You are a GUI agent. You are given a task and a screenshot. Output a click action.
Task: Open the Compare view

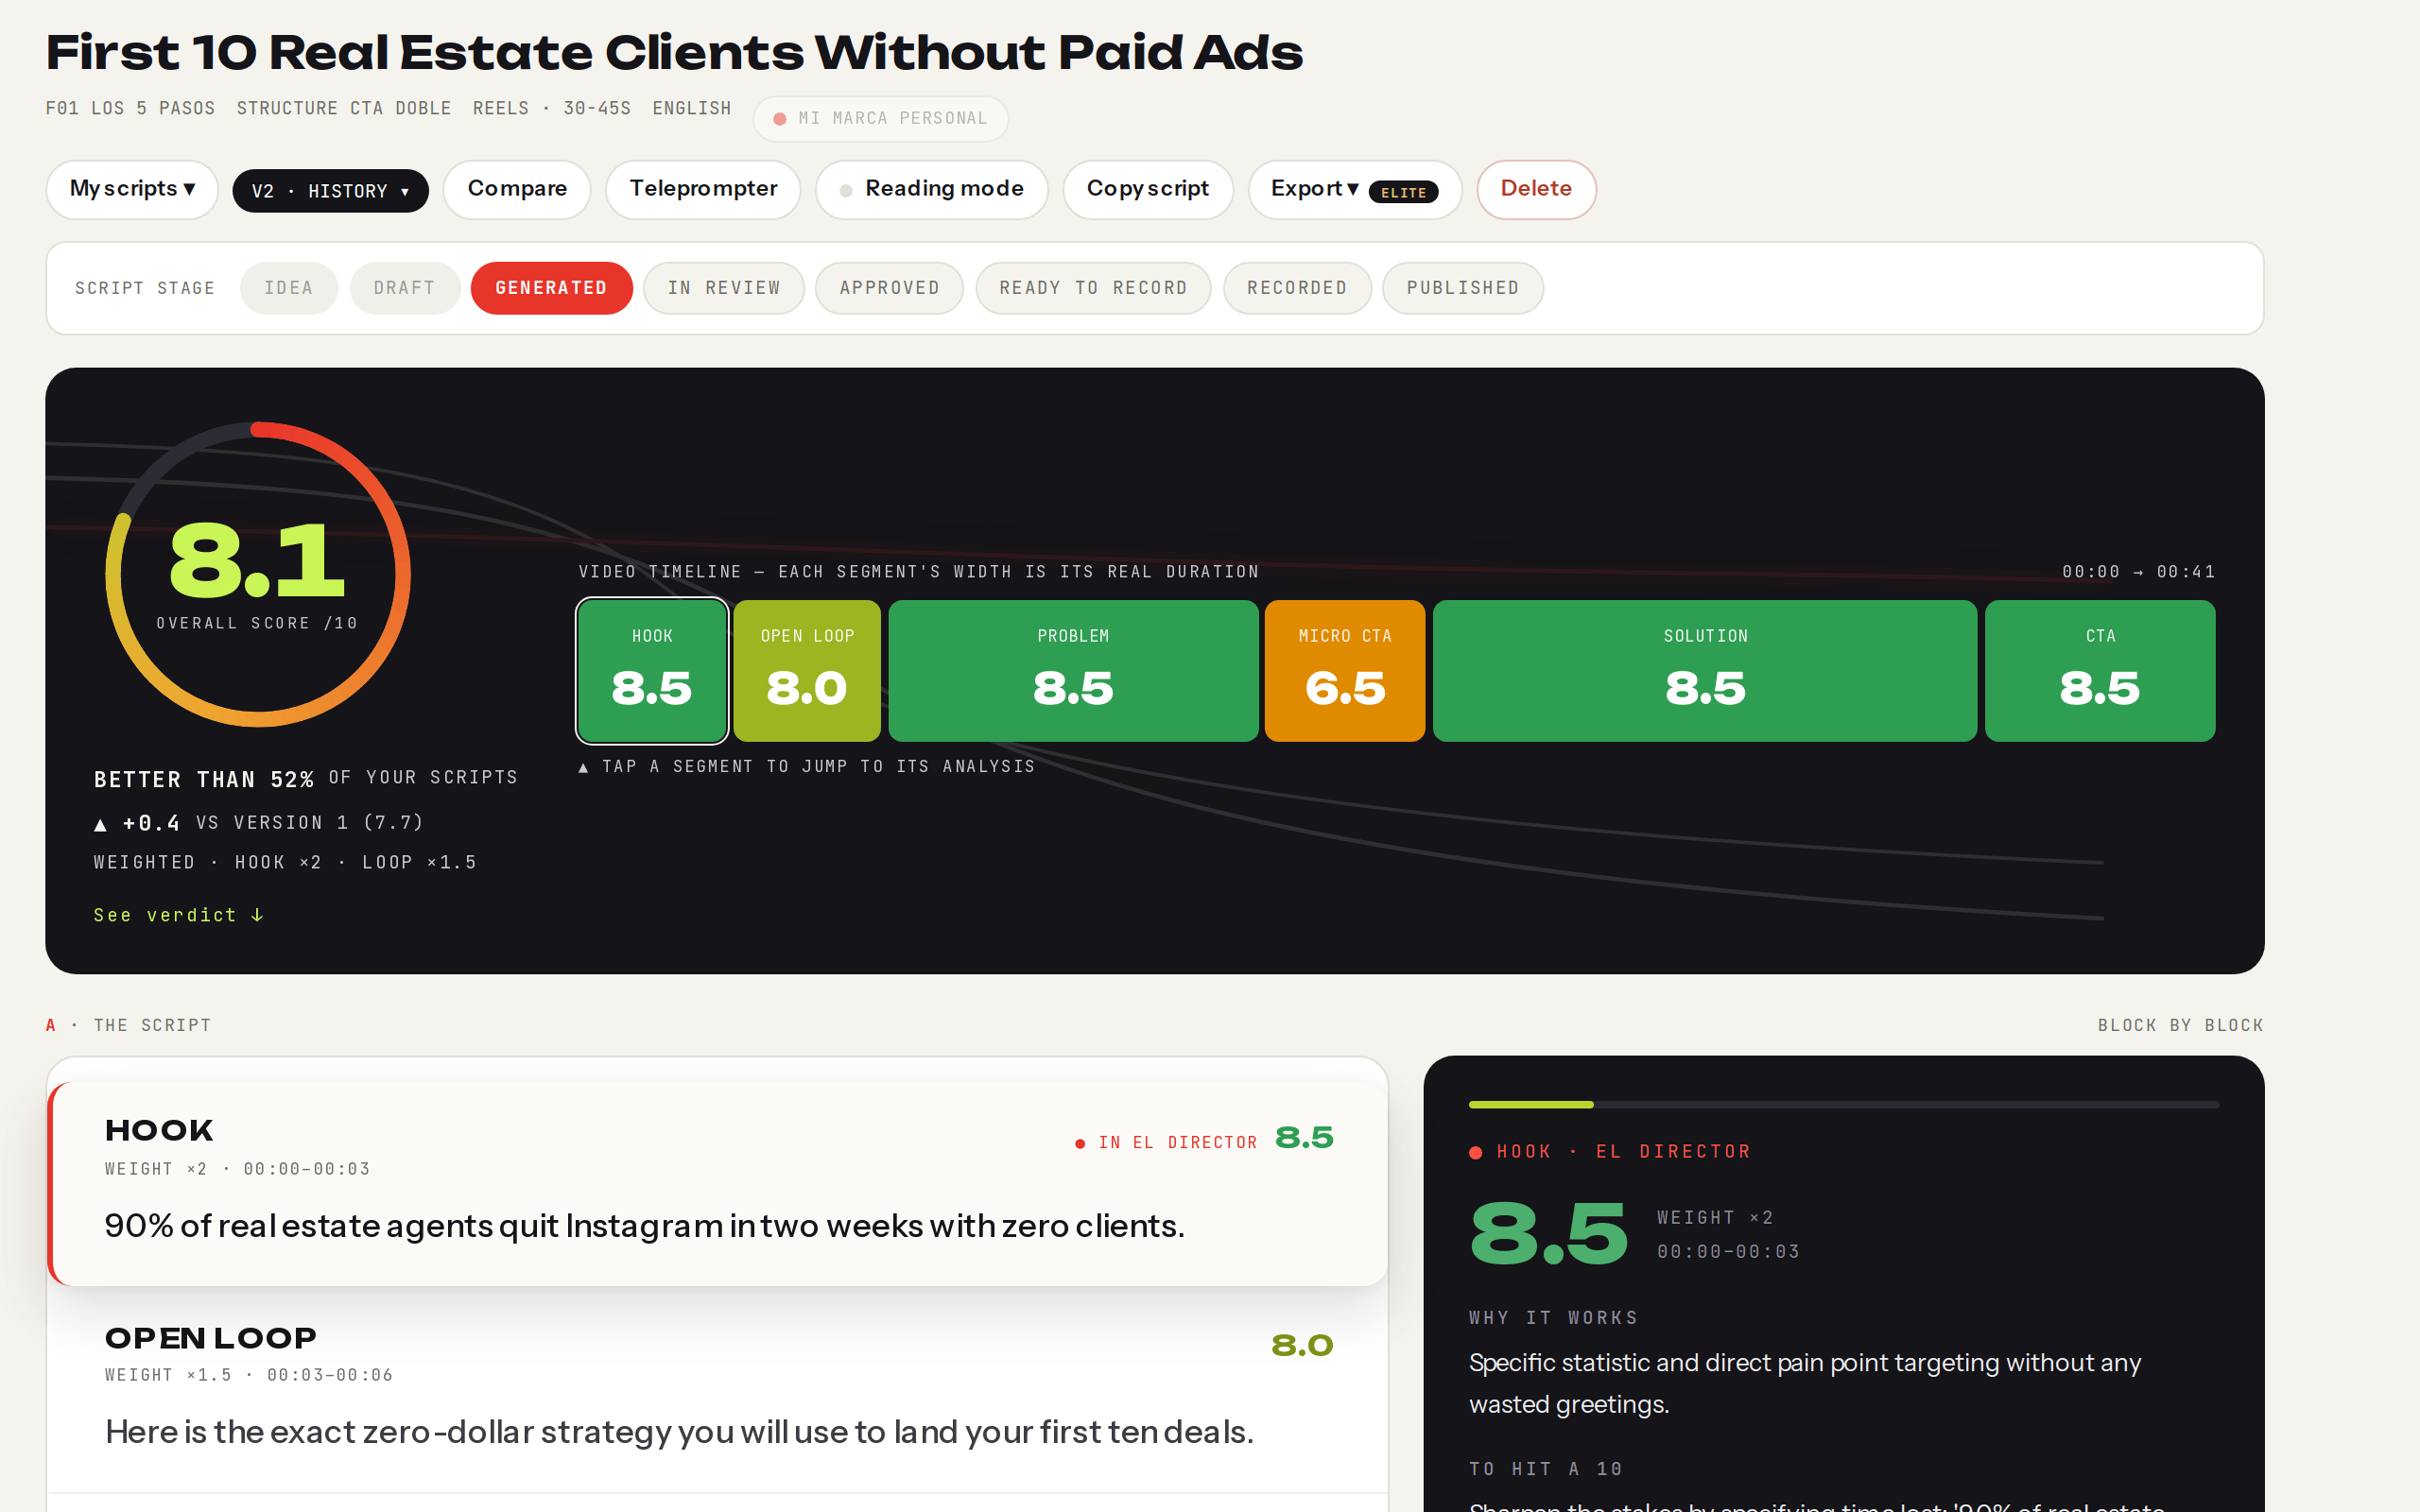517,189
